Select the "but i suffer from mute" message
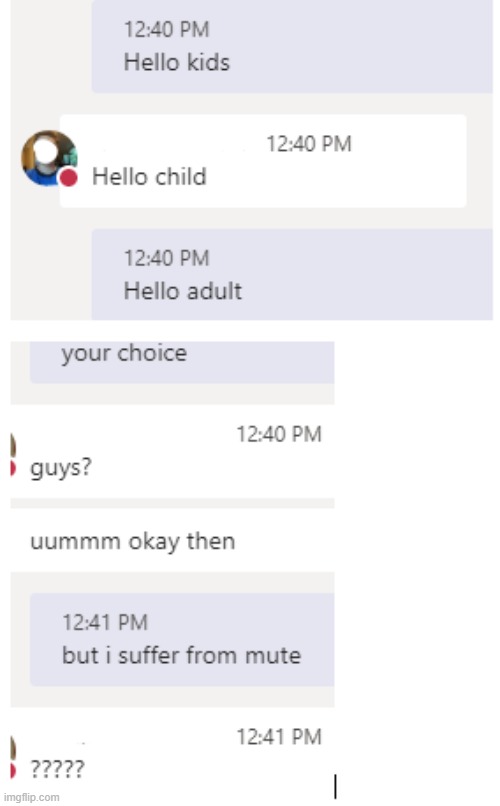500x806 pixels. tap(182, 639)
